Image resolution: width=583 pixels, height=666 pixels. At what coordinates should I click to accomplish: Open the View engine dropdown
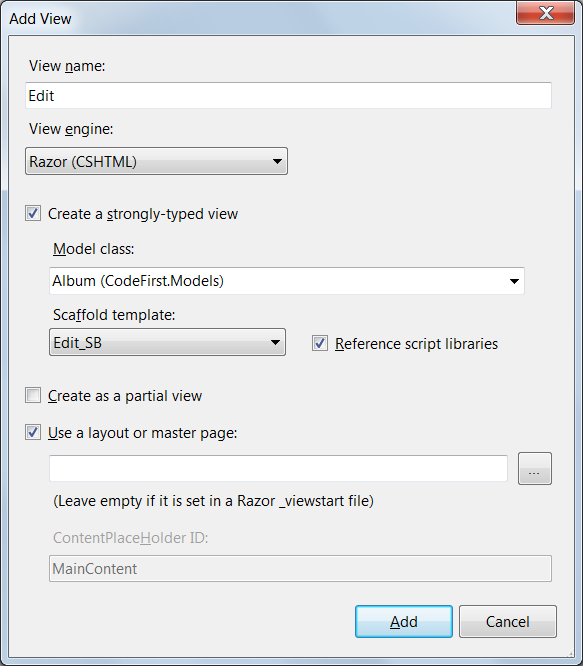(156, 161)
